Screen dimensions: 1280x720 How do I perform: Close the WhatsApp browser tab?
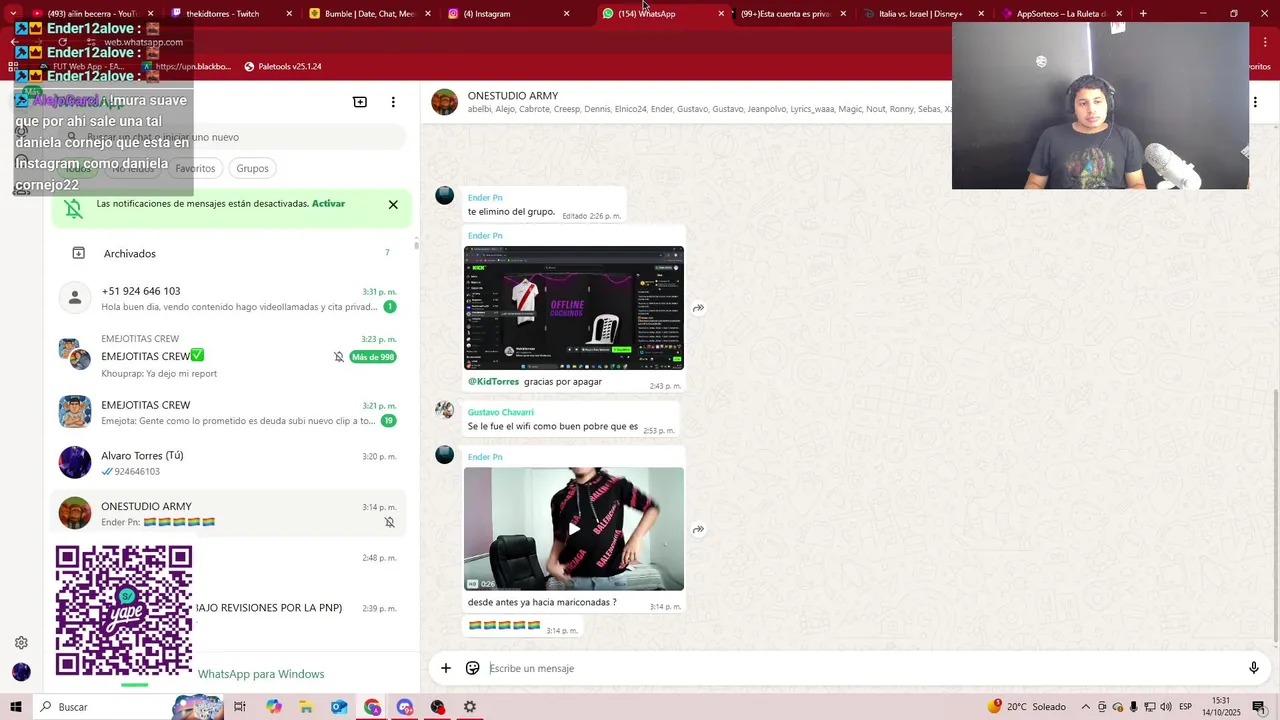pos(721,14)
